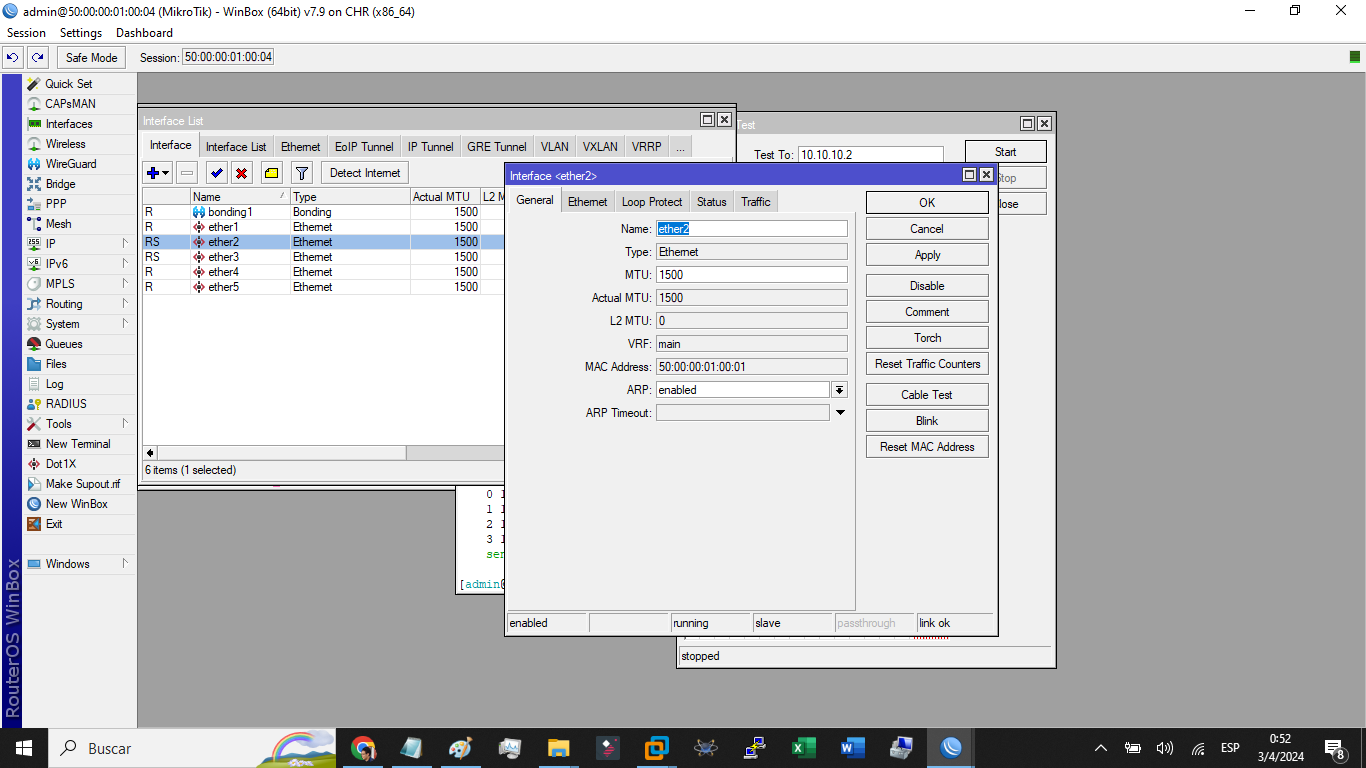Screen dimensions: 1366x768
Task: Open add-interface dropdown arrow beside plus
Action: point(166,173)
